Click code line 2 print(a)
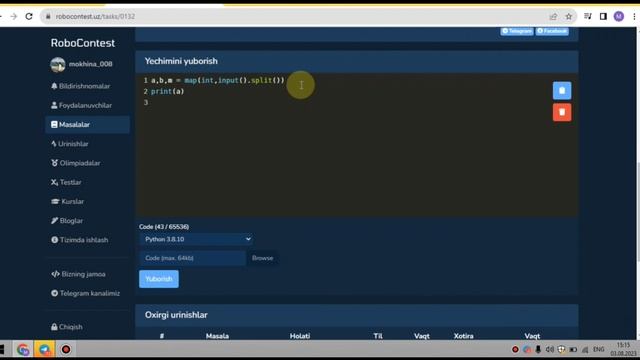This screenshot has height=360, width=640. click(168, 91)
